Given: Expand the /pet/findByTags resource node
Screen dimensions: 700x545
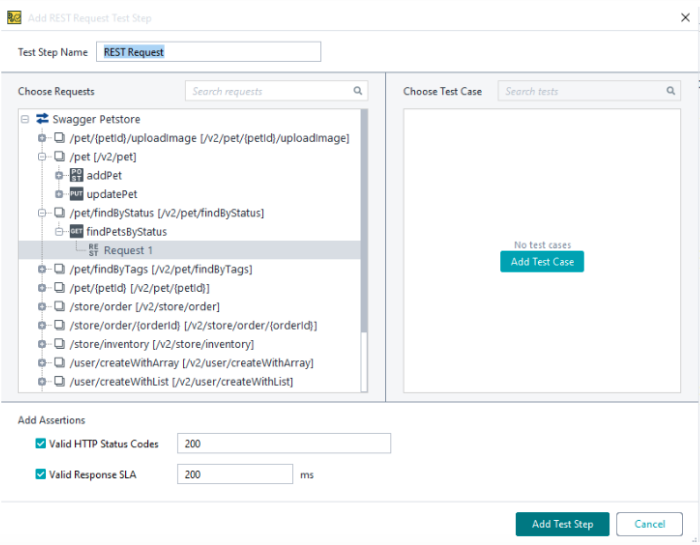Looking at the screenshot, I should click(42, 269).
